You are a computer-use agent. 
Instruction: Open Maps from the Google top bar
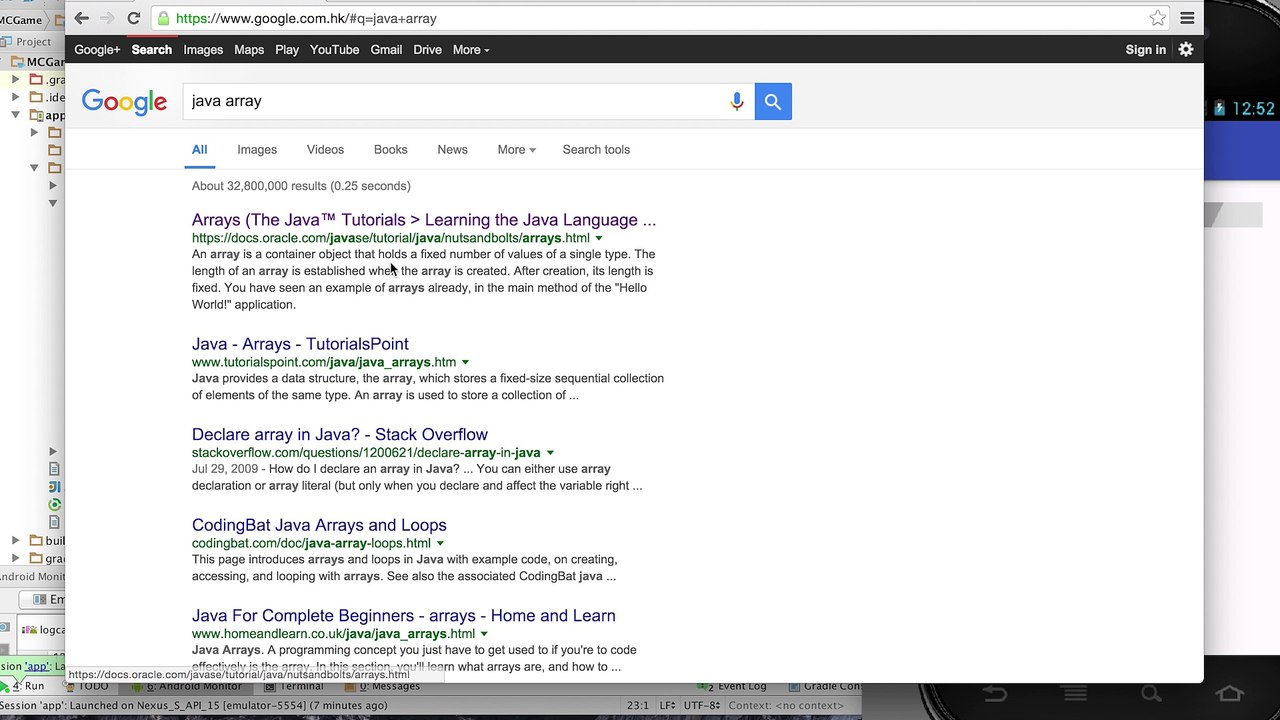tap(249, 50)
